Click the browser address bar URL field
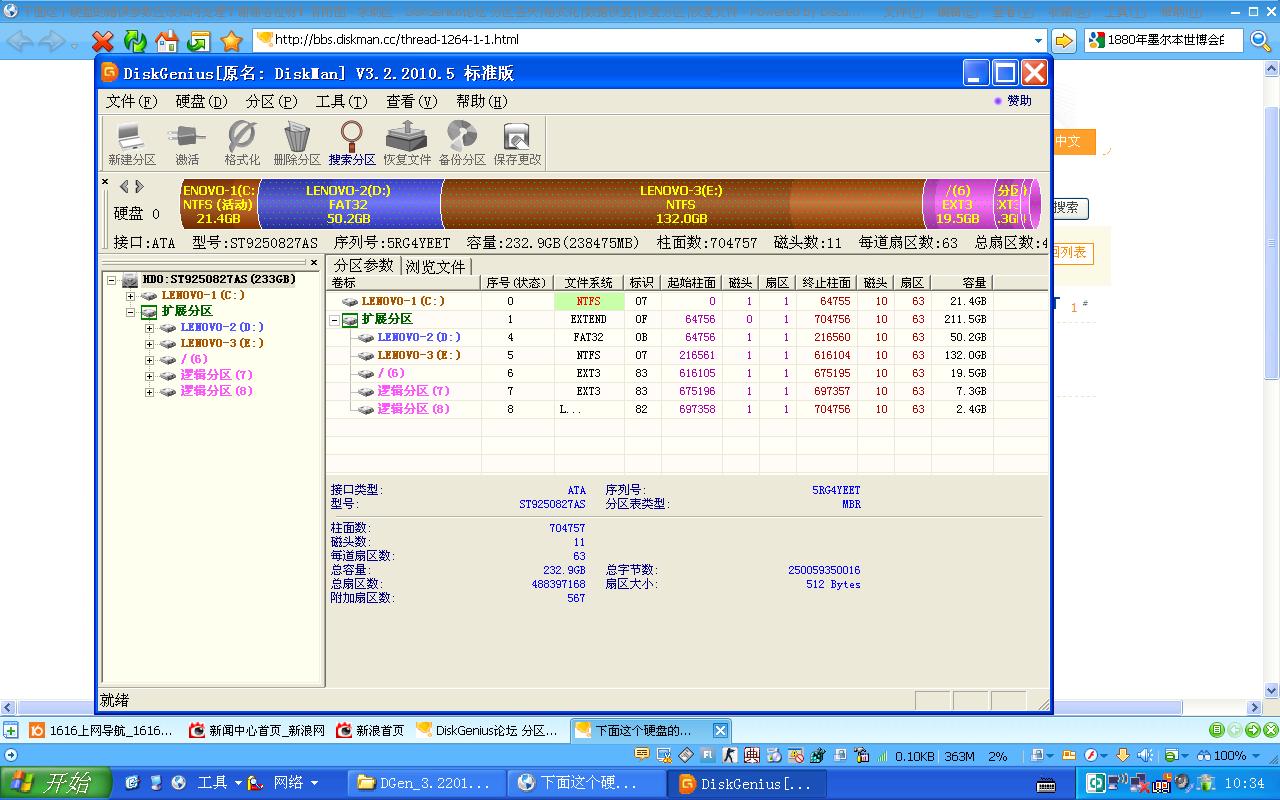Image resolution: width=1280 pixels, height=800 pixels. click(x=650, y=40)
